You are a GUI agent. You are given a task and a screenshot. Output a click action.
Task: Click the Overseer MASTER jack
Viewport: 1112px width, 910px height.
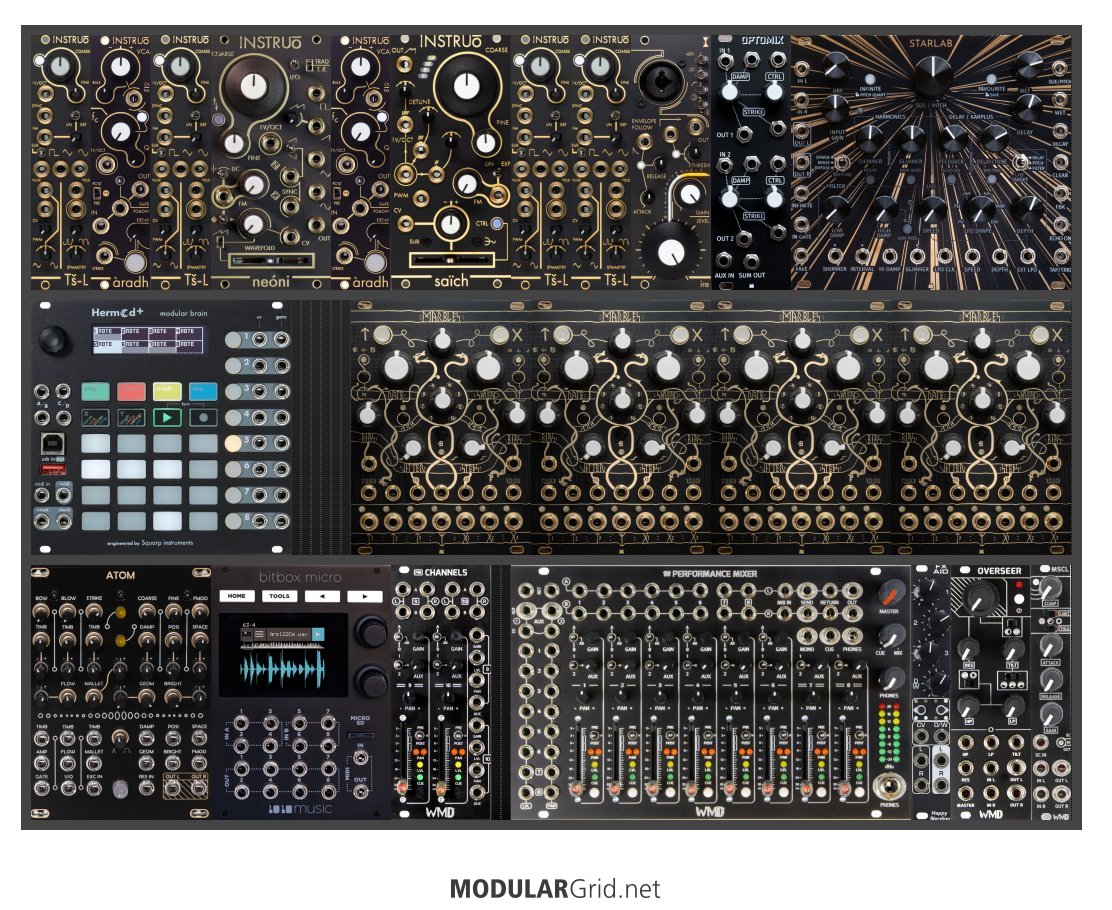966,791
